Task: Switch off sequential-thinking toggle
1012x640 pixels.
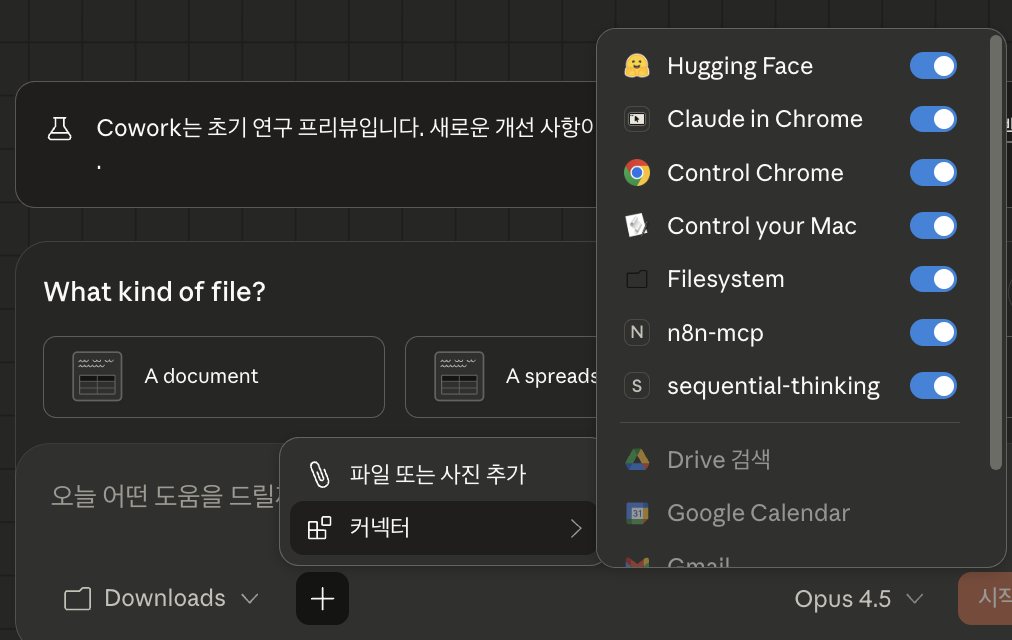Action: (x=933, y=386)
